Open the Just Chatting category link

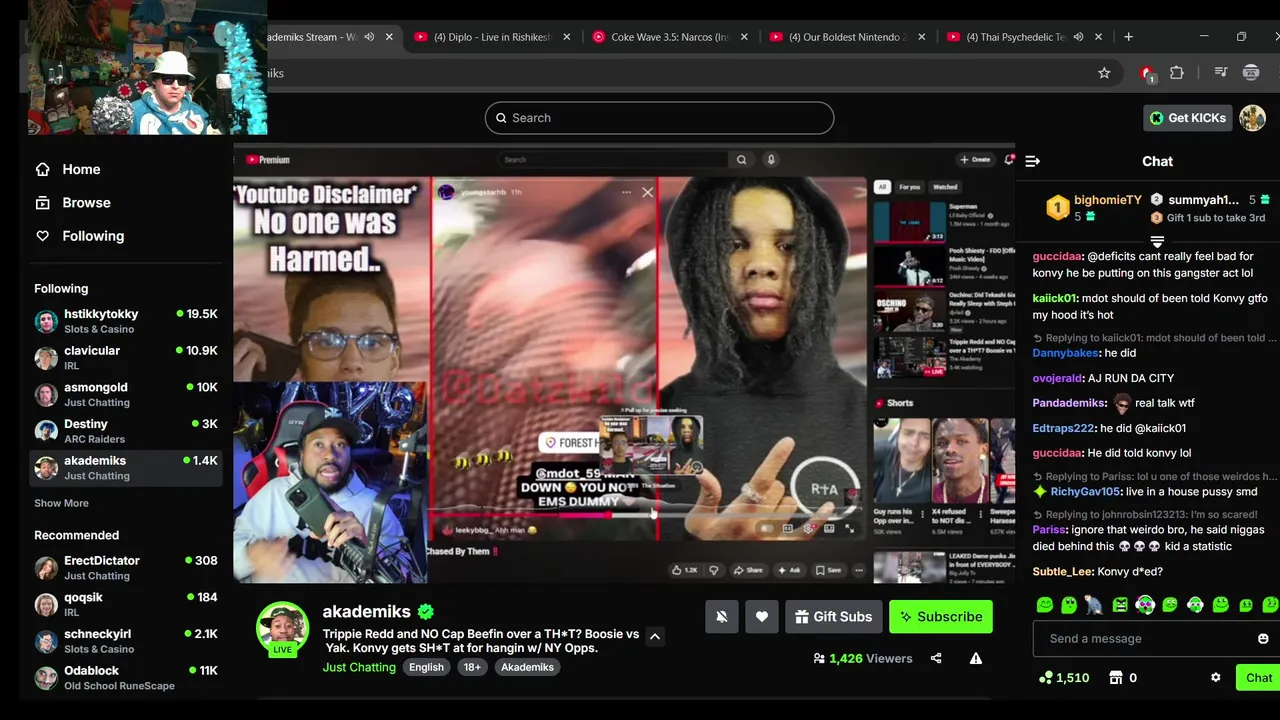click(x=359, y=667)
